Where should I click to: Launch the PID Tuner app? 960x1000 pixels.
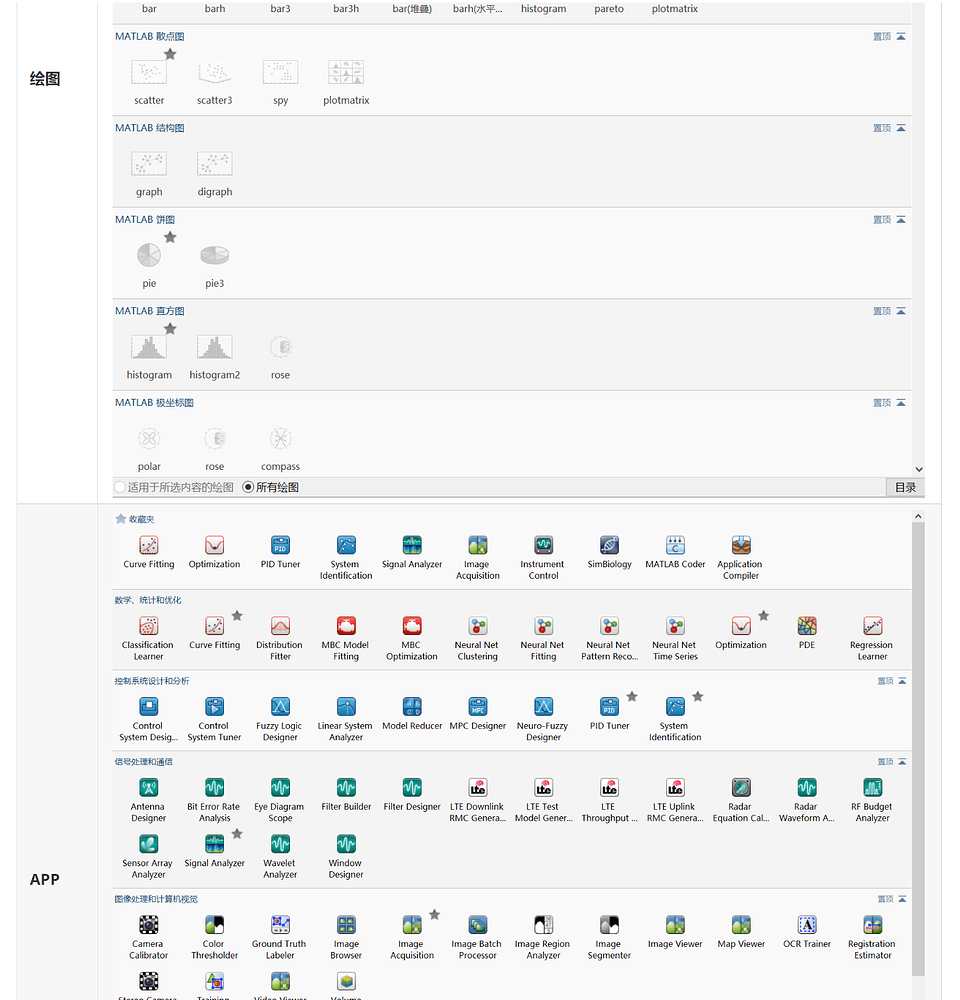[x=279, y=545]
